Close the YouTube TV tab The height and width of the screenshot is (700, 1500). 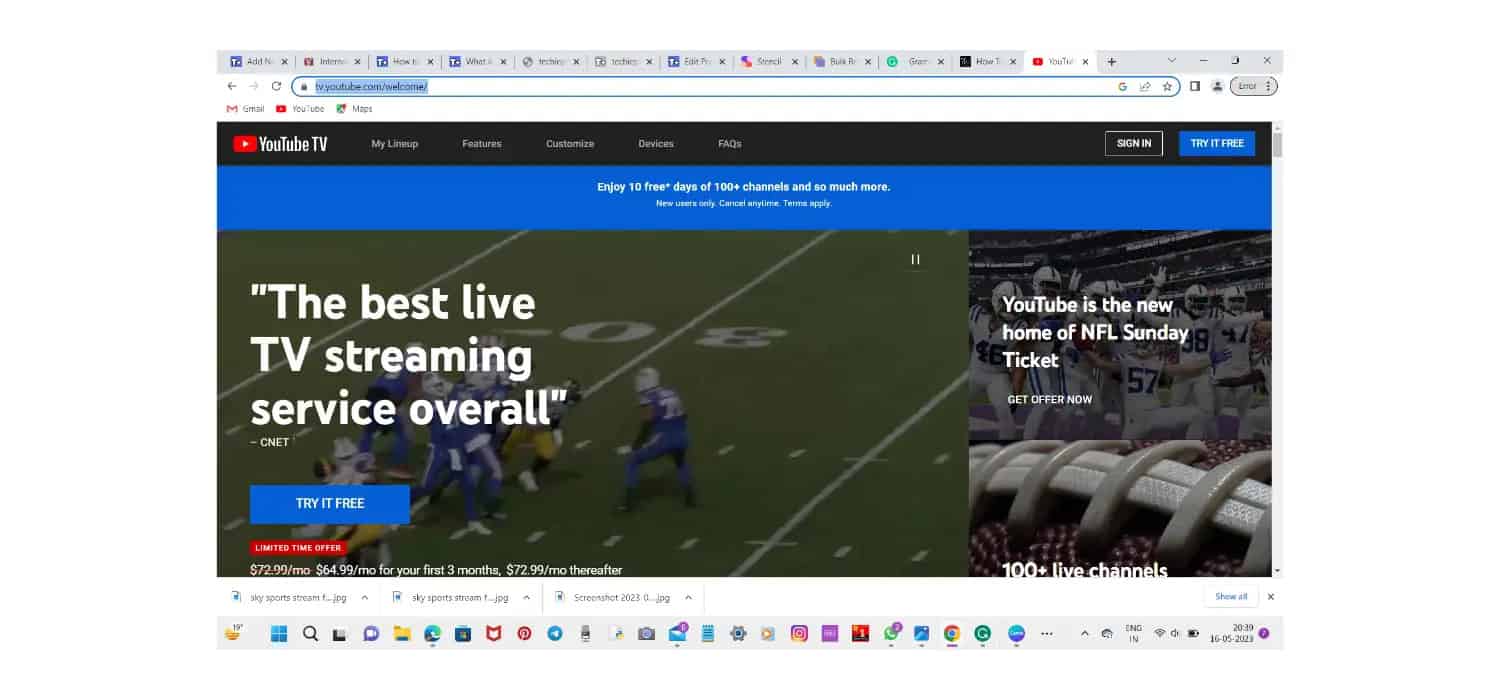pyautogui.click(x=1085, y=62)
